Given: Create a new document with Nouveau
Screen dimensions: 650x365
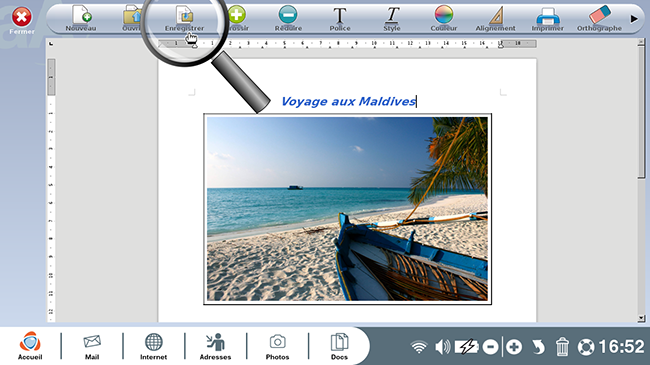Looking at the screenshot, I should (x=81, y=19).
